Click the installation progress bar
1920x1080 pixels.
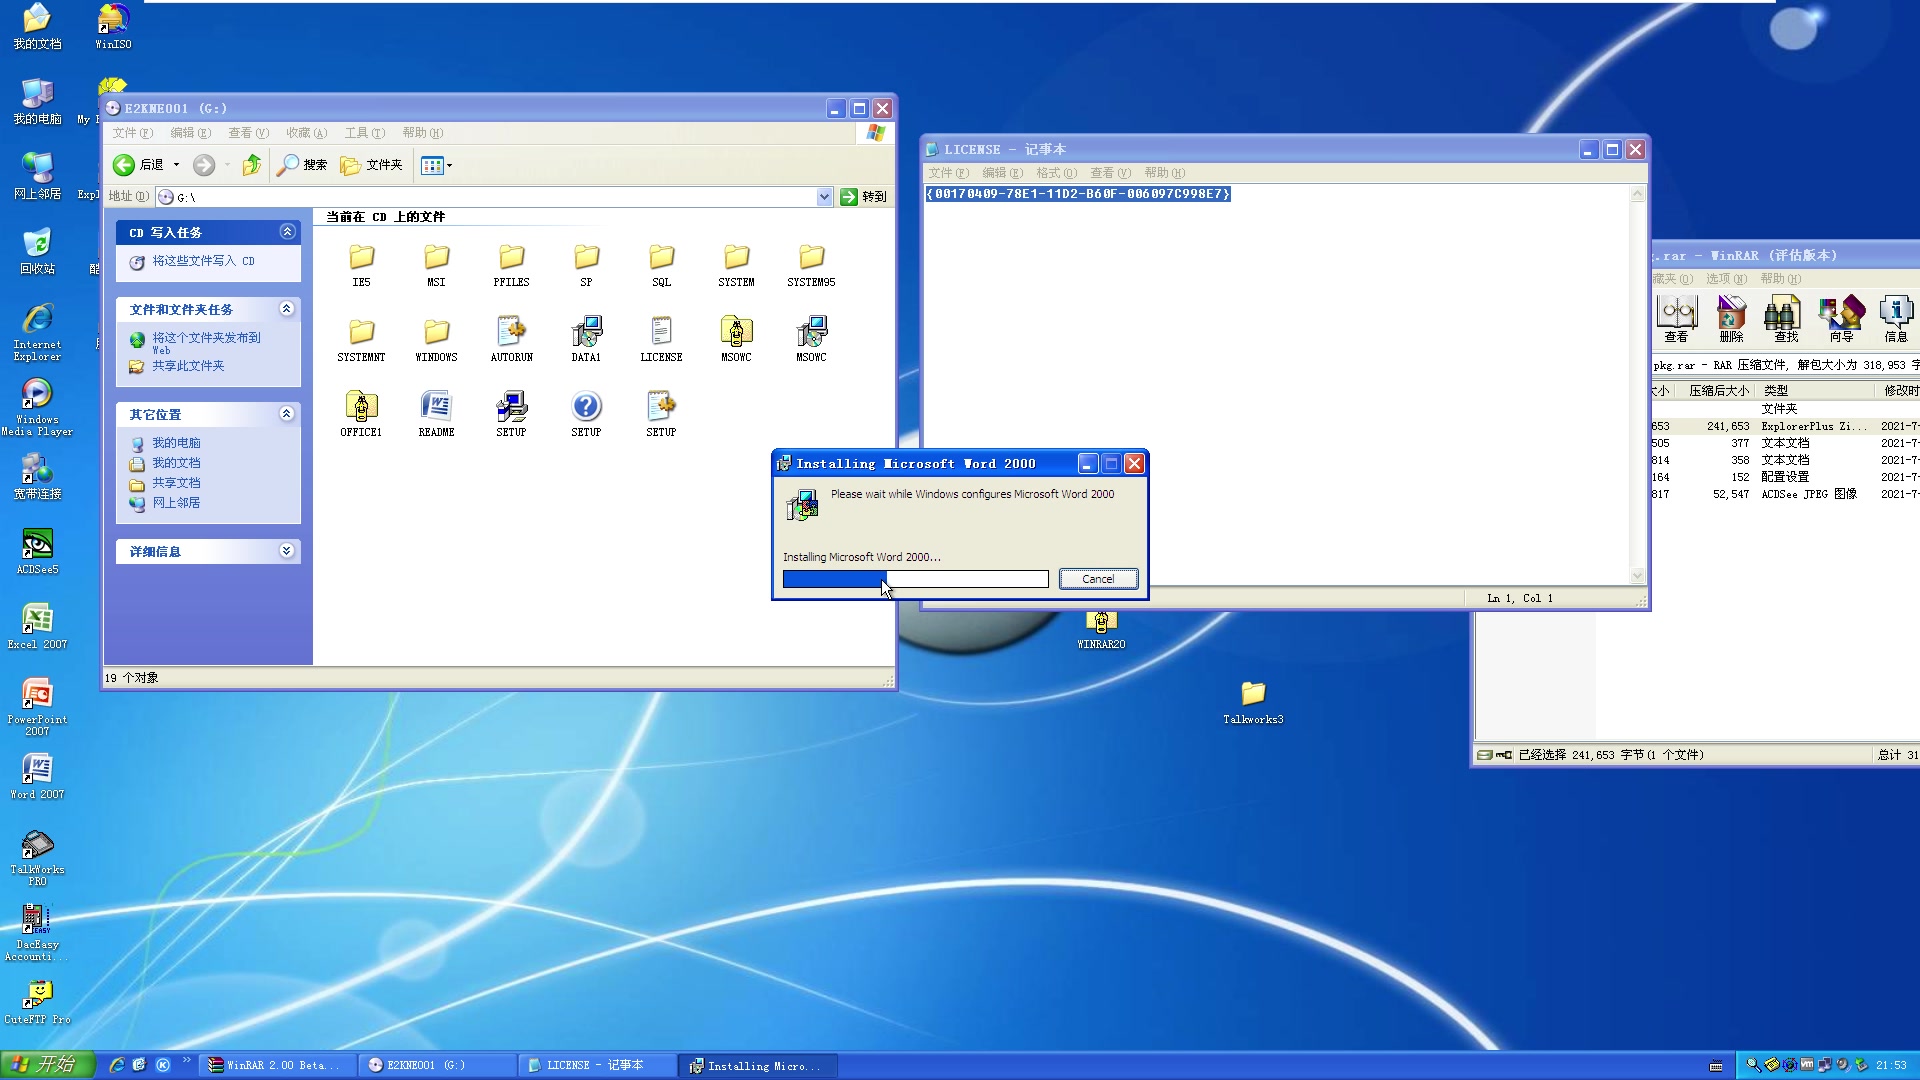(x=915, y=579)
